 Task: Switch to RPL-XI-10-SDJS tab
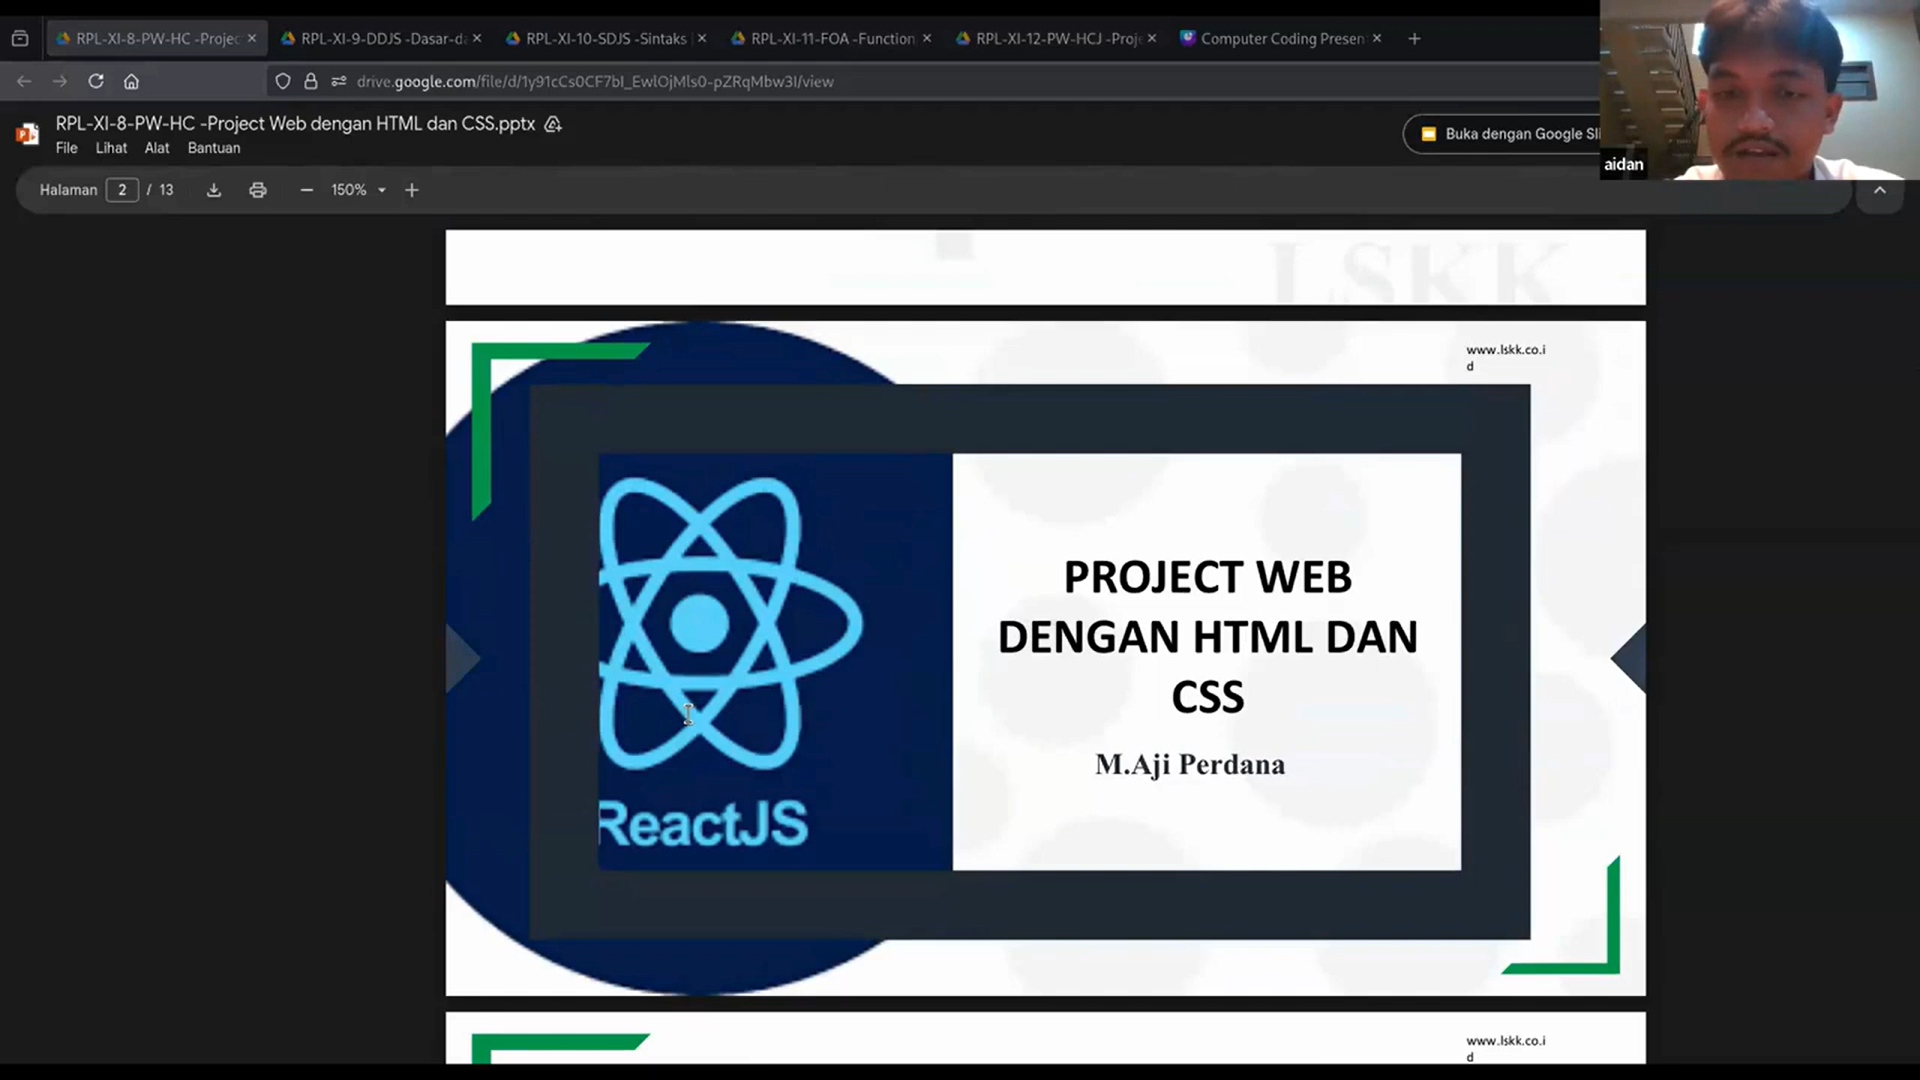point(605,38)
